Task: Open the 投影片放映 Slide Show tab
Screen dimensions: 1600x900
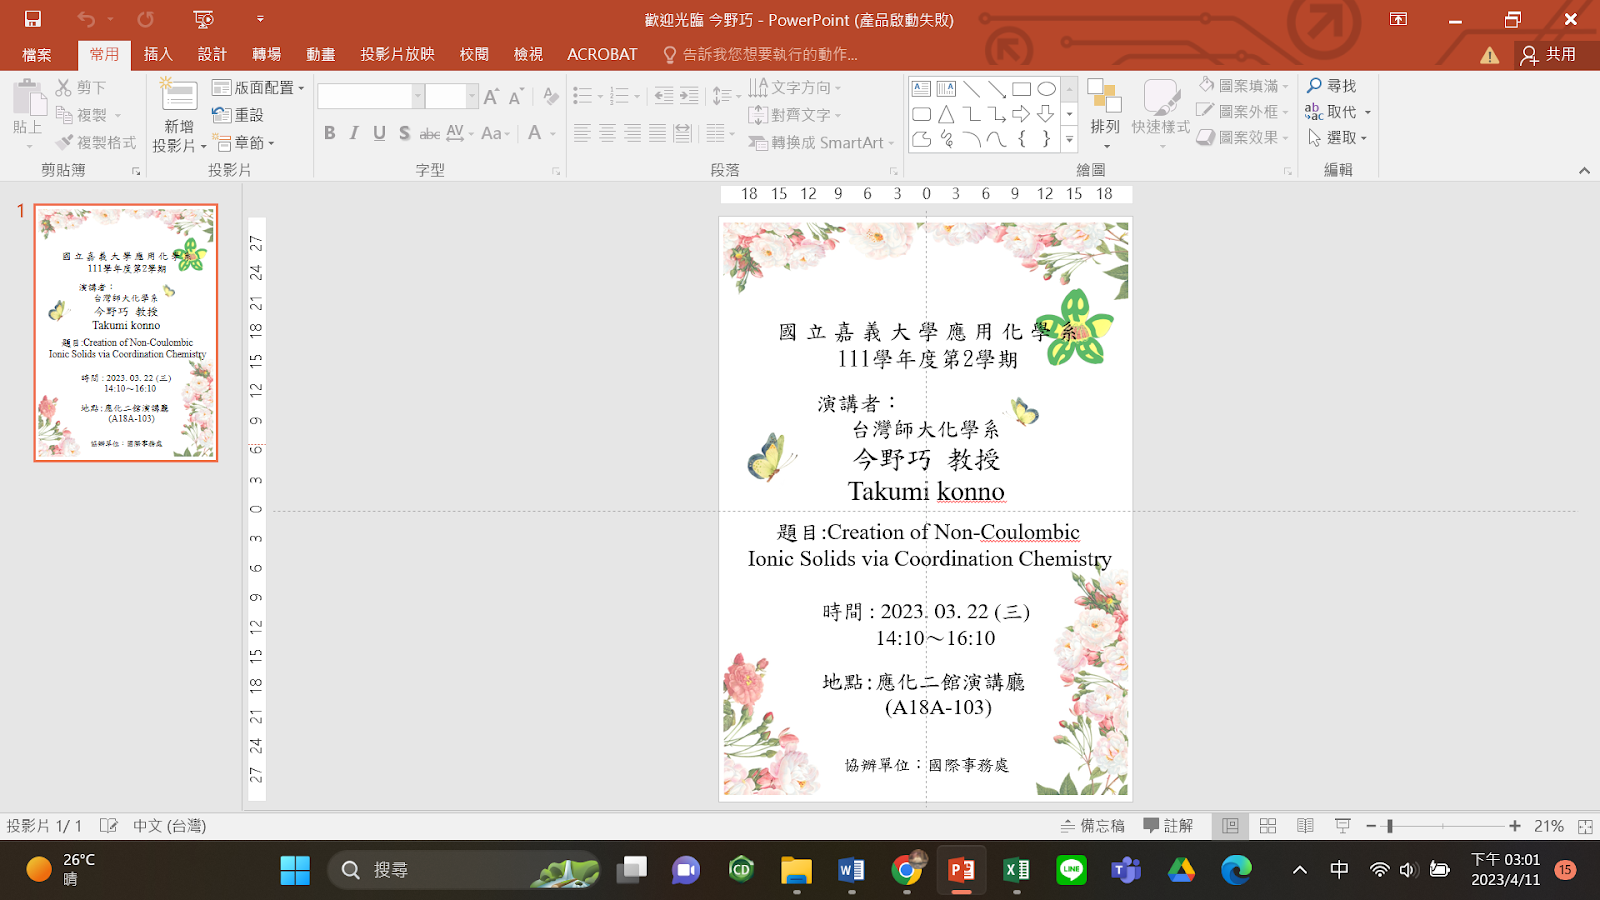Action: (398, 55)
